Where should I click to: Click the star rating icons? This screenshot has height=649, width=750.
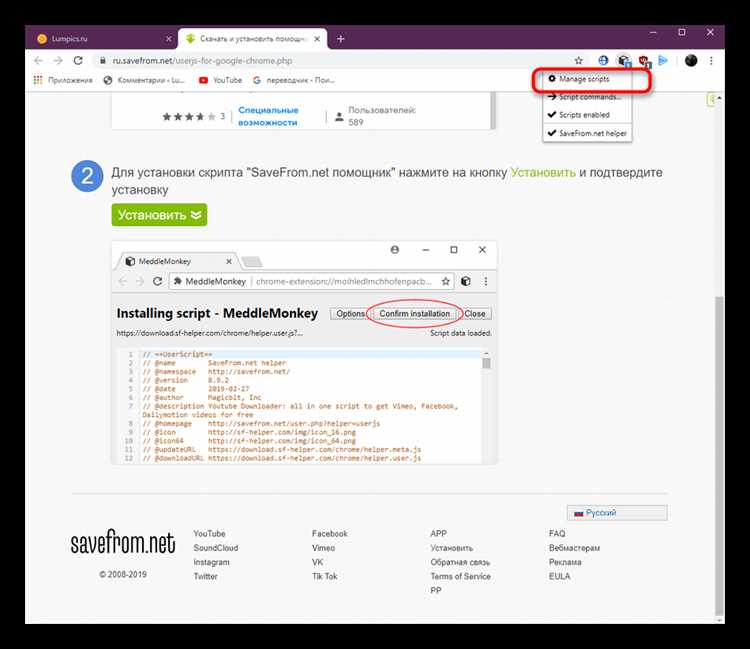(x=189, y=117)
